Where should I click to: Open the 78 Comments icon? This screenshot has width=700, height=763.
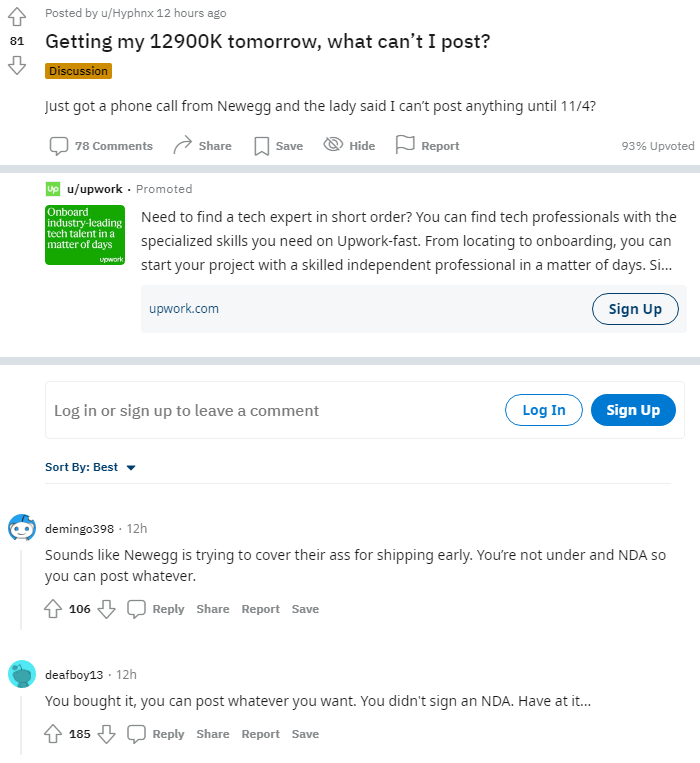point(60,146)
